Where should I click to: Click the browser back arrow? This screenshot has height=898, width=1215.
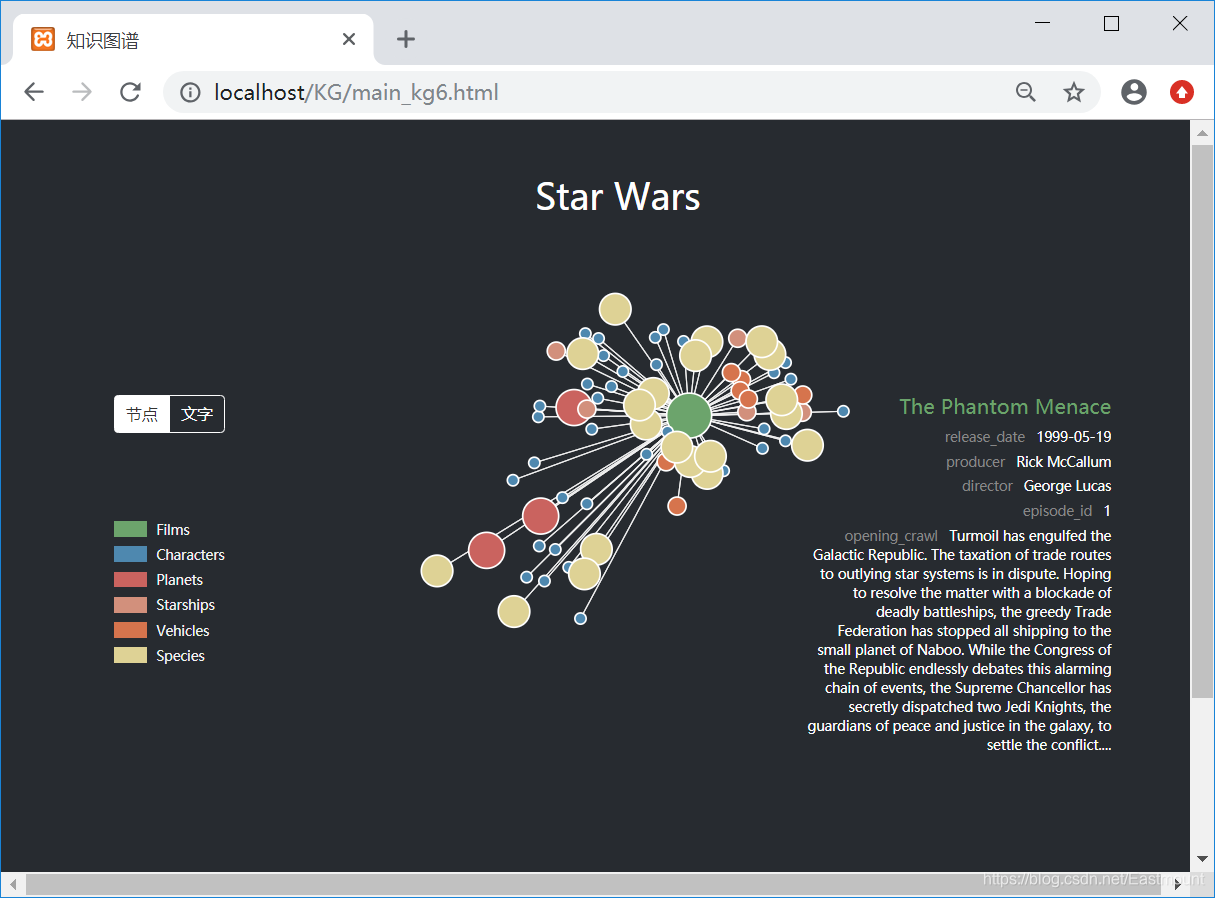[x=34, y=93]
